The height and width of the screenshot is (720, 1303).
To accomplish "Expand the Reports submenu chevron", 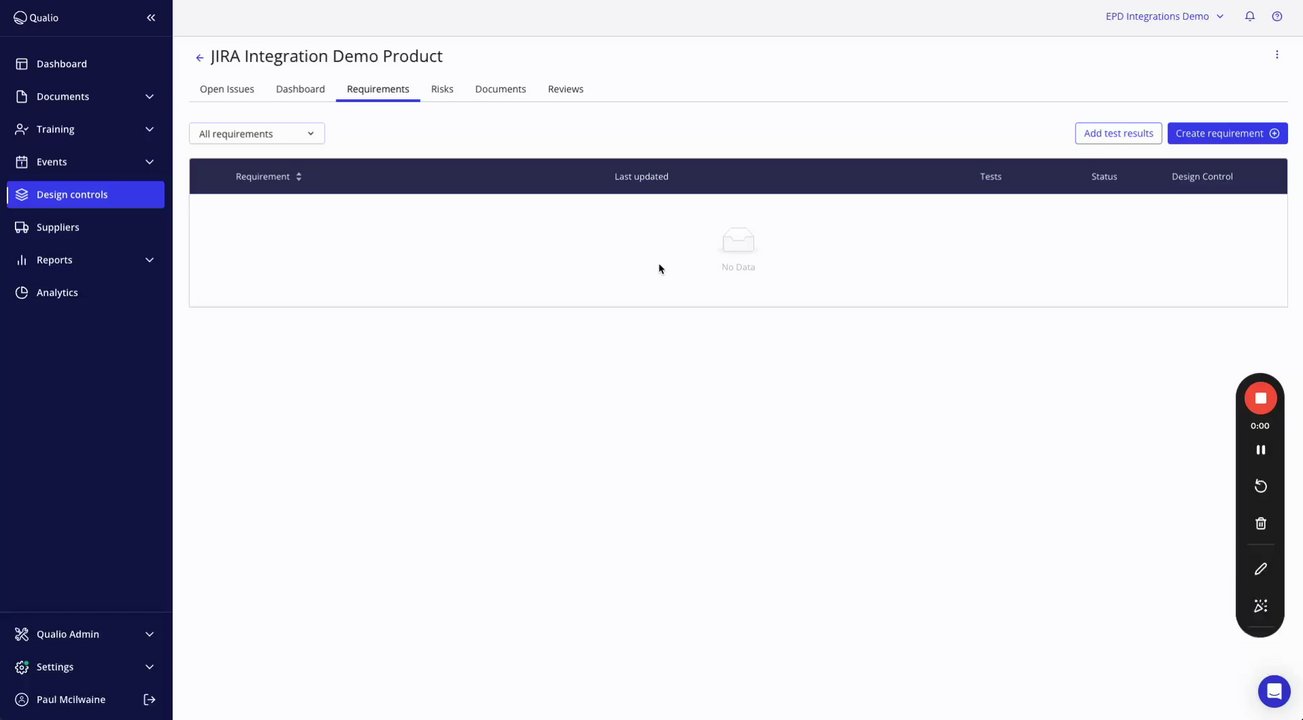I will pyautogui.click(x=149, y=260).
